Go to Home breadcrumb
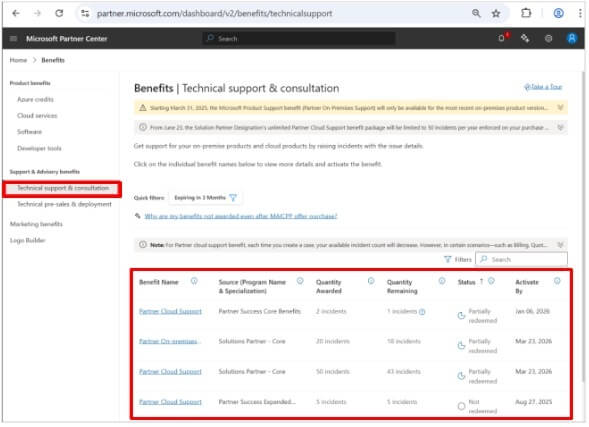The image size is (589, 427). (x=18, y=60)
